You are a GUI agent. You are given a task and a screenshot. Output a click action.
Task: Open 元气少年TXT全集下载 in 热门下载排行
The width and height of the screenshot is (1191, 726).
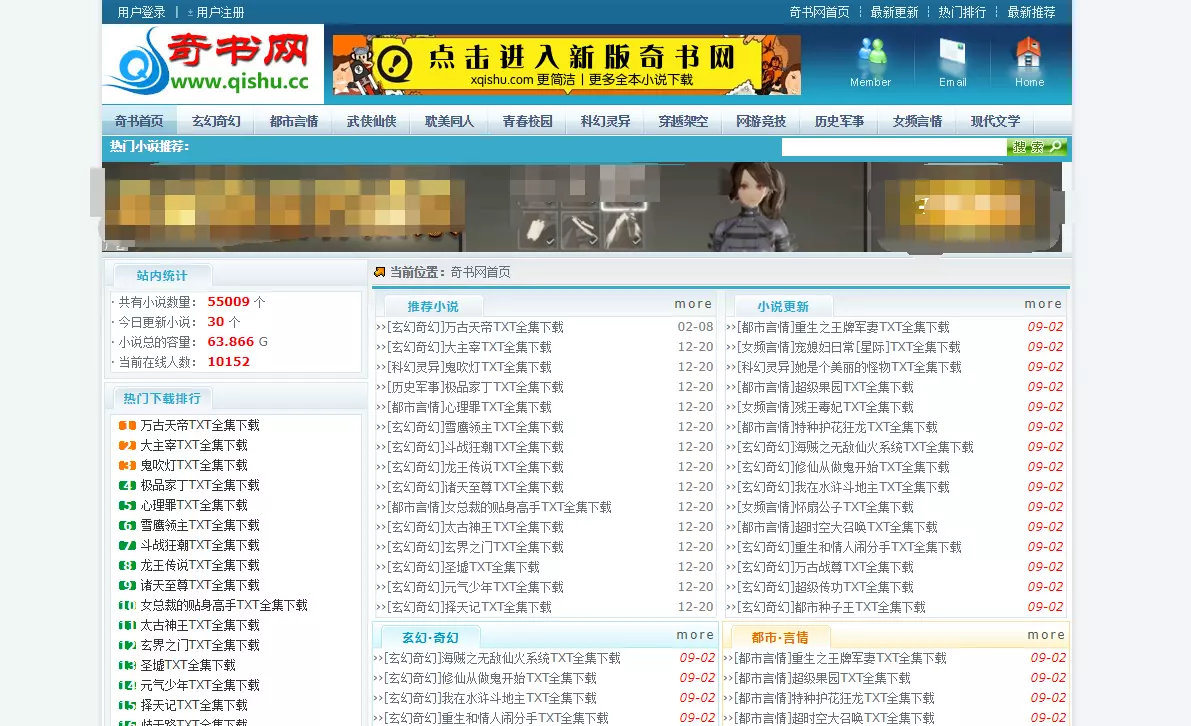pos(200,686)
